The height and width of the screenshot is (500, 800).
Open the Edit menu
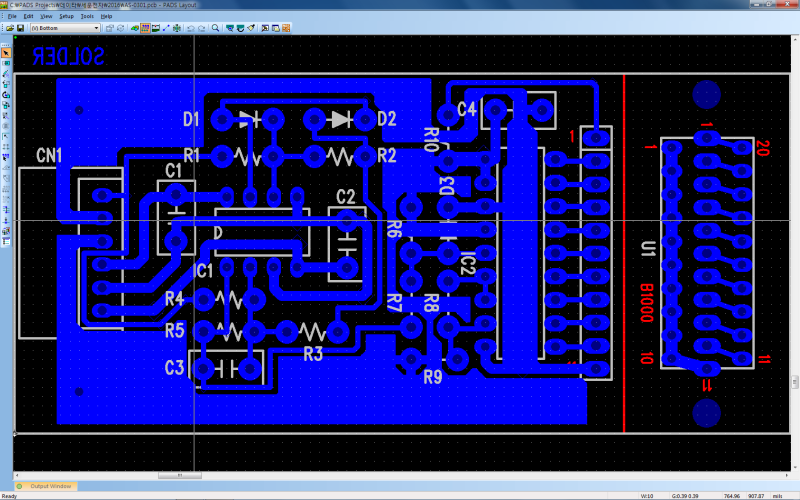[x=29, y=16]
